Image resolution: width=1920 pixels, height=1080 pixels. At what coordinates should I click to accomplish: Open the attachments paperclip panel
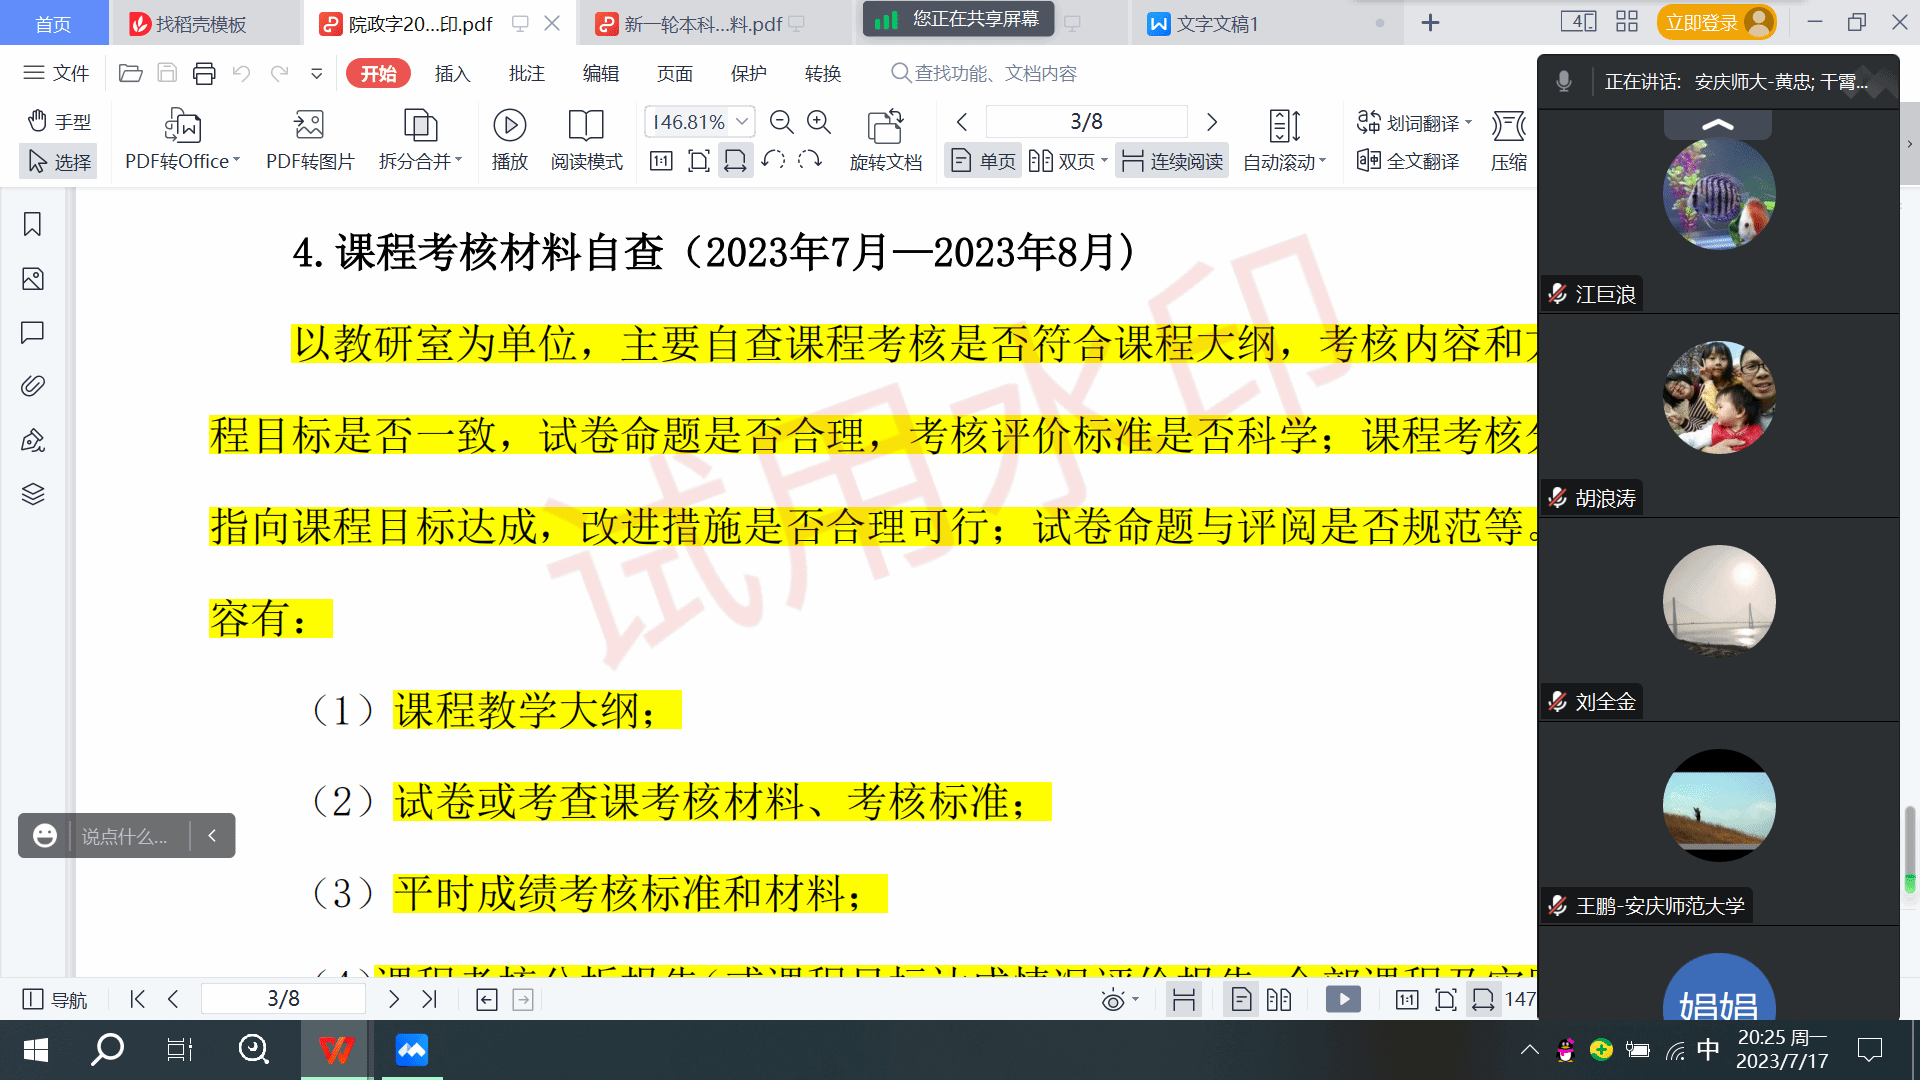32,386
